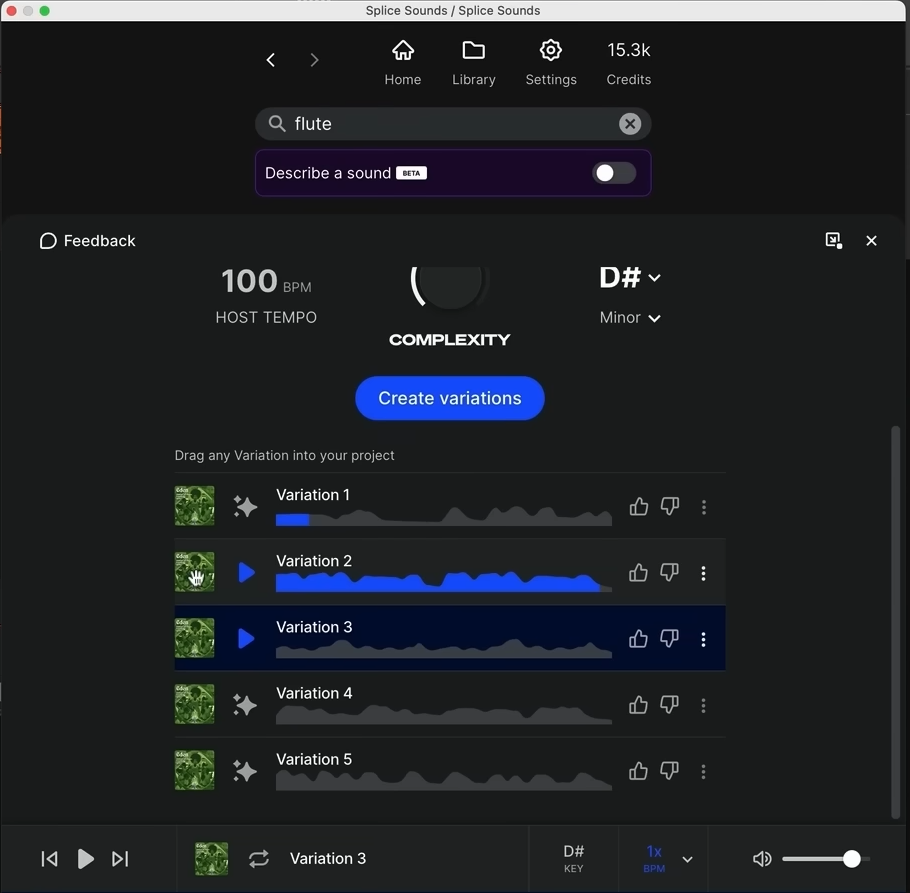Click Variation 2 cover thumbnail
This screenshot has height=893, width=910.
point(194,572)
